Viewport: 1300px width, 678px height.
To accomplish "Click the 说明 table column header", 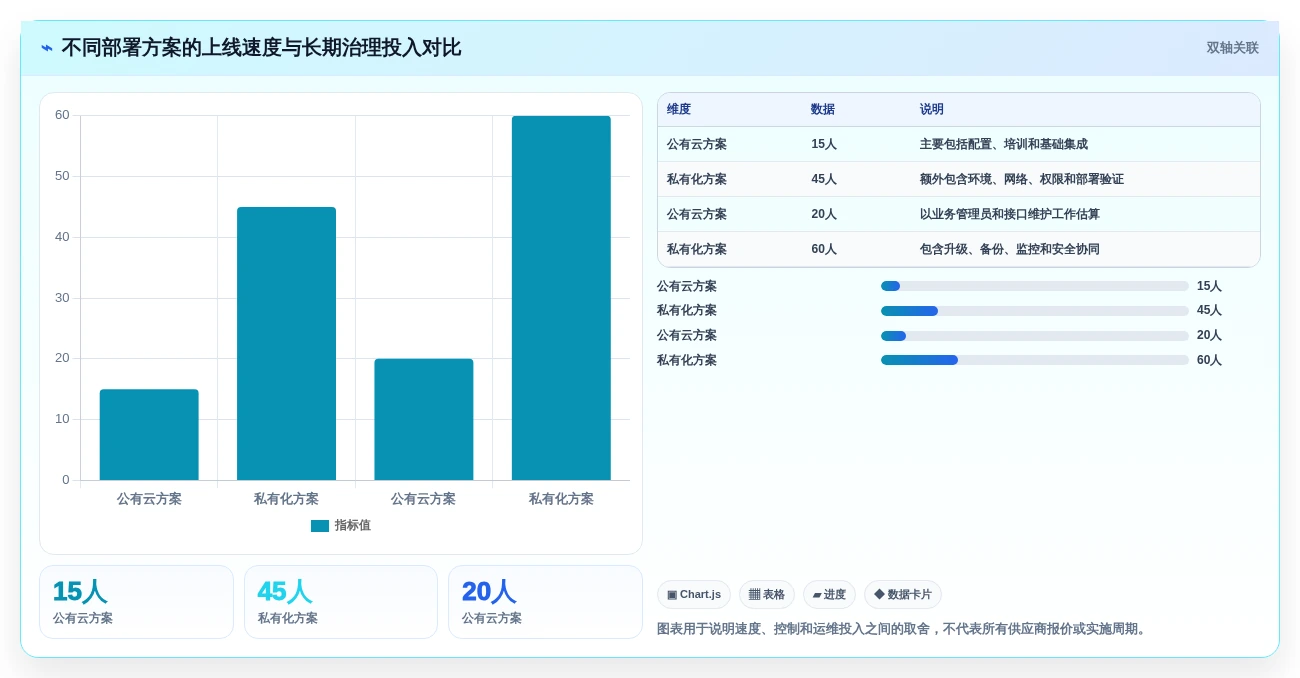I will point(932,110).
